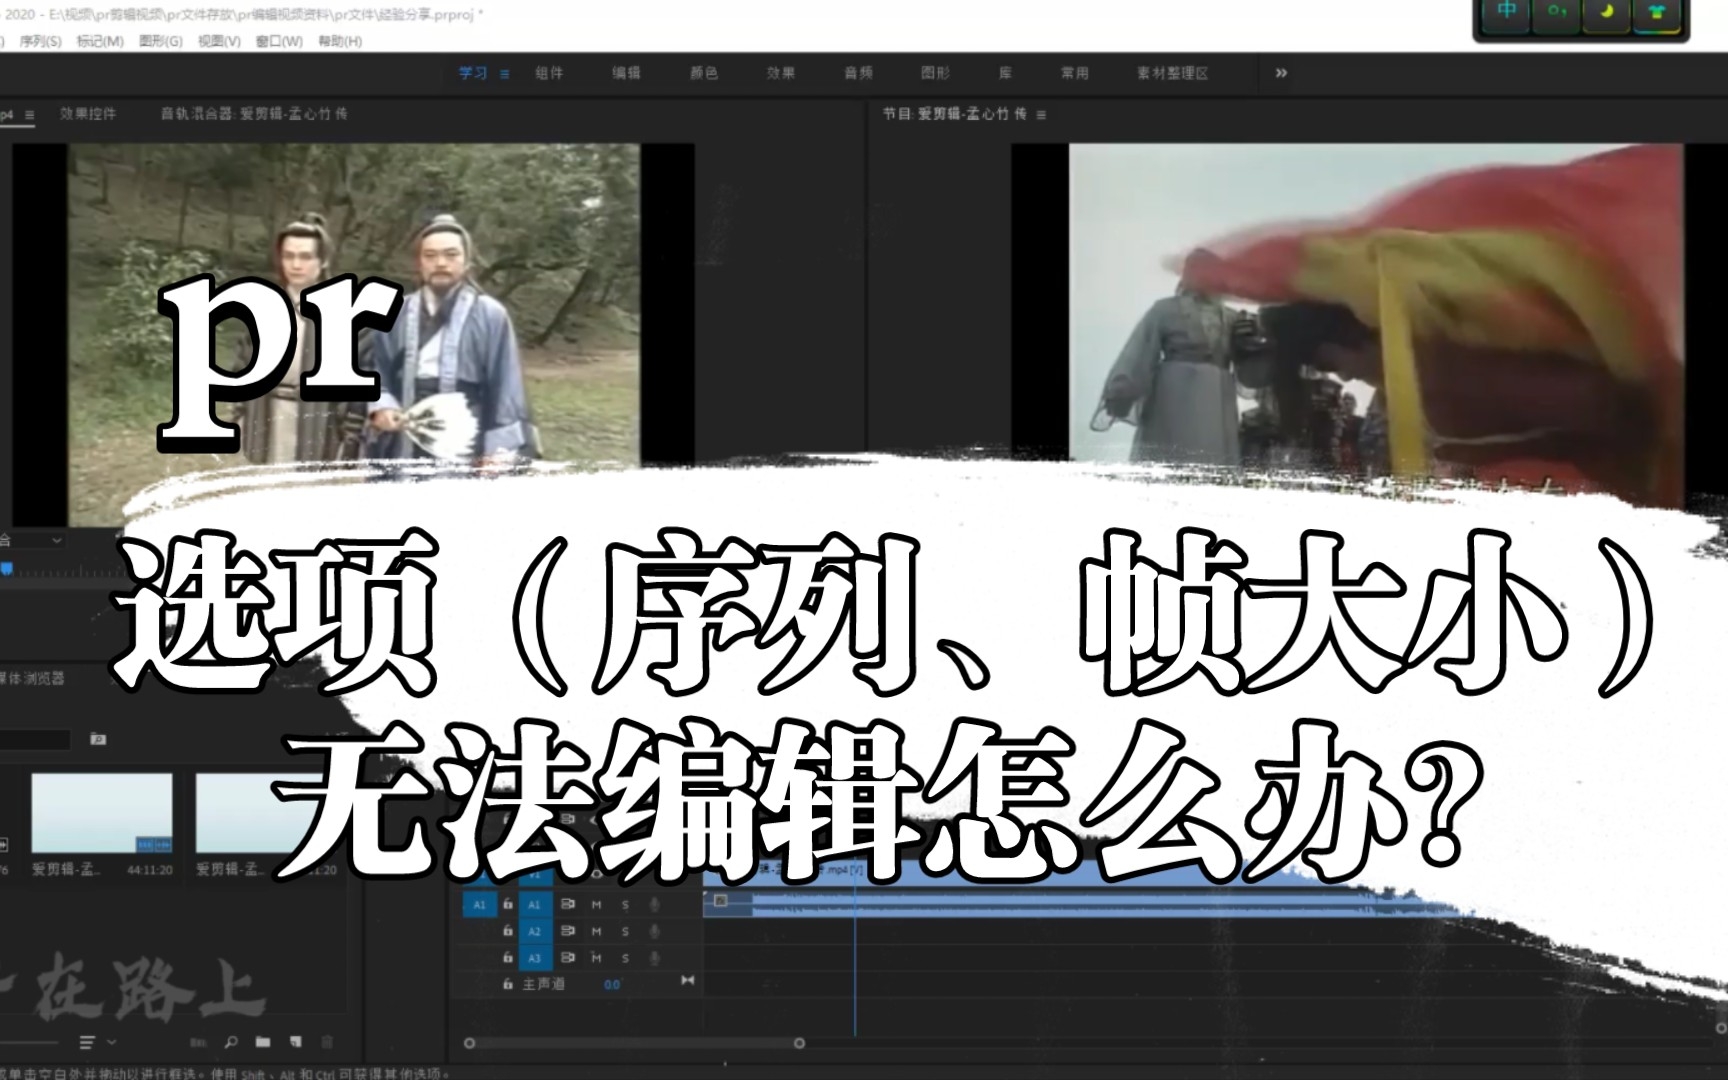The height and width of the screenshot is (1080, 1728).
Task: Switch to the 音频 workspace
Action: pyautogui.click(x=858, y=73)
